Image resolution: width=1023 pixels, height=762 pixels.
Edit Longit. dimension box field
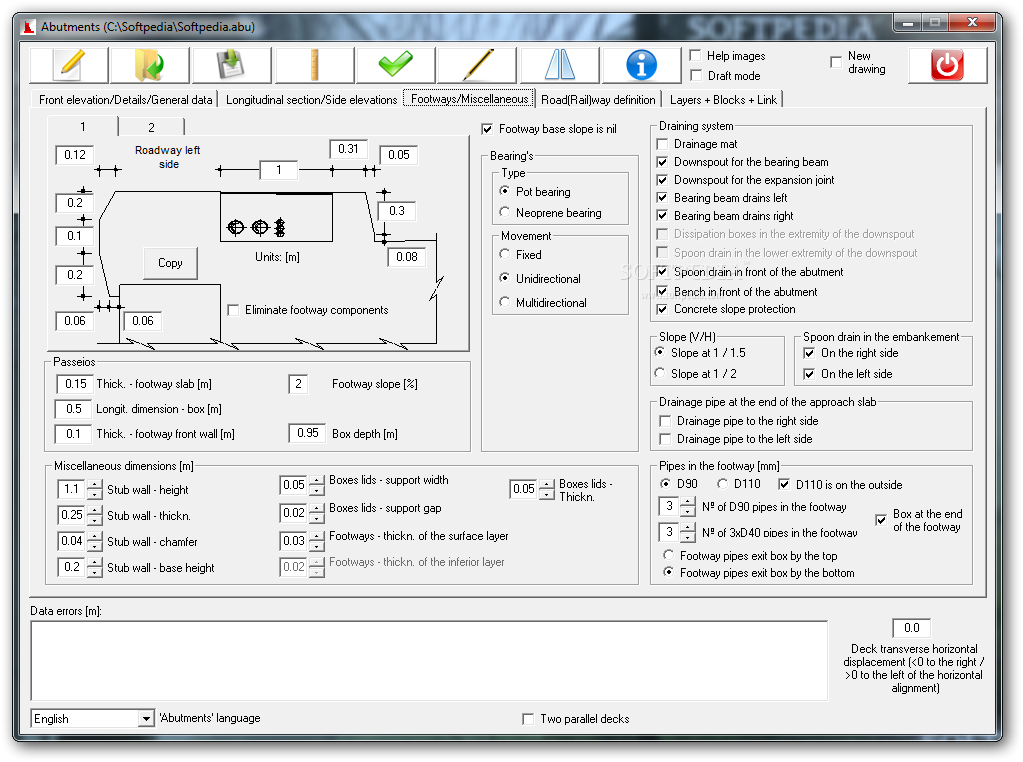click(x=73, y=409)
